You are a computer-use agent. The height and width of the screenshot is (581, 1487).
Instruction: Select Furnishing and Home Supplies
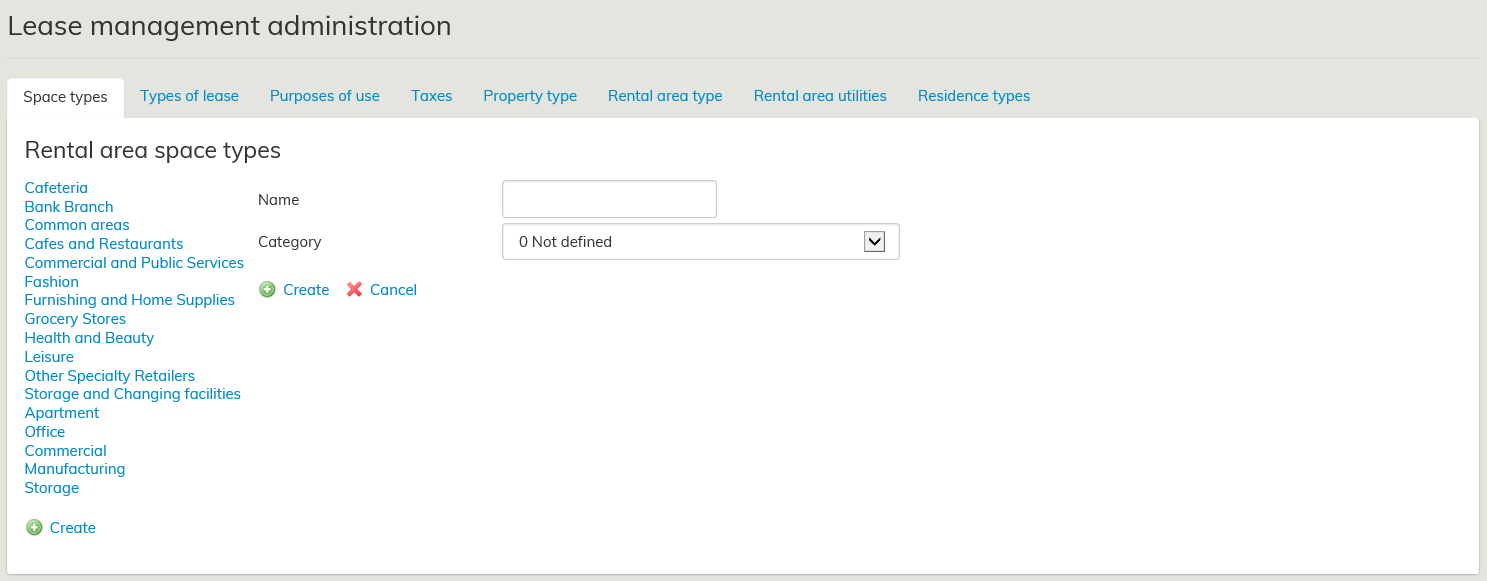point(130,300)
